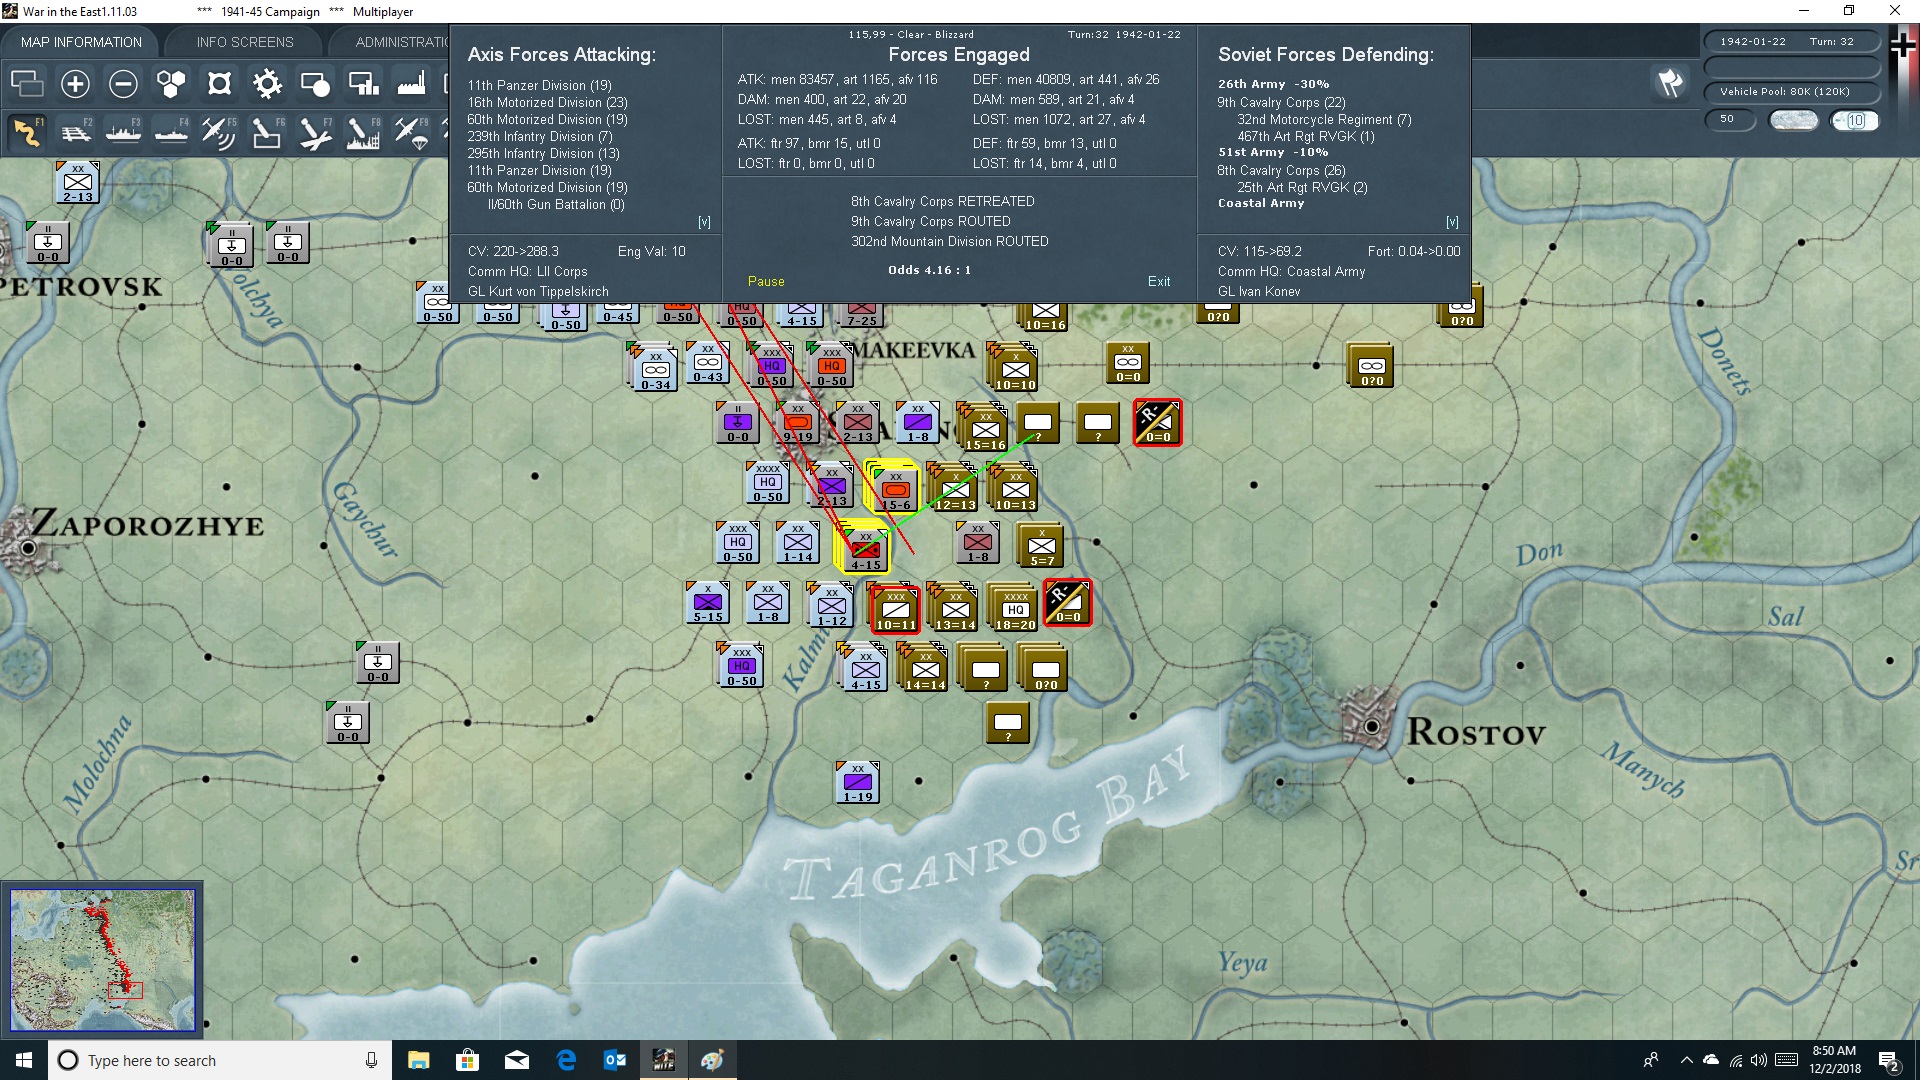Click the Windows taskbar search box

click(220, 1060)
